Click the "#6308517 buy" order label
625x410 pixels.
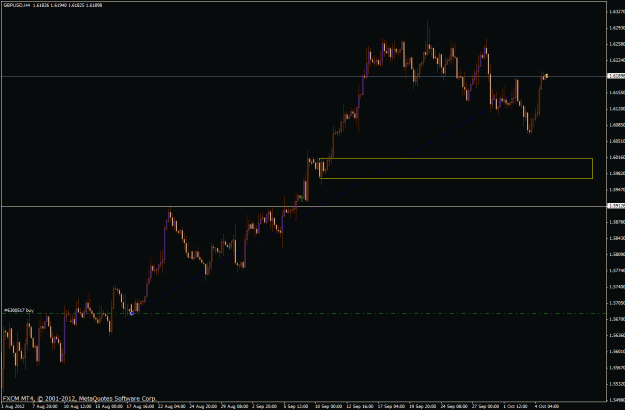pos(19,310)
